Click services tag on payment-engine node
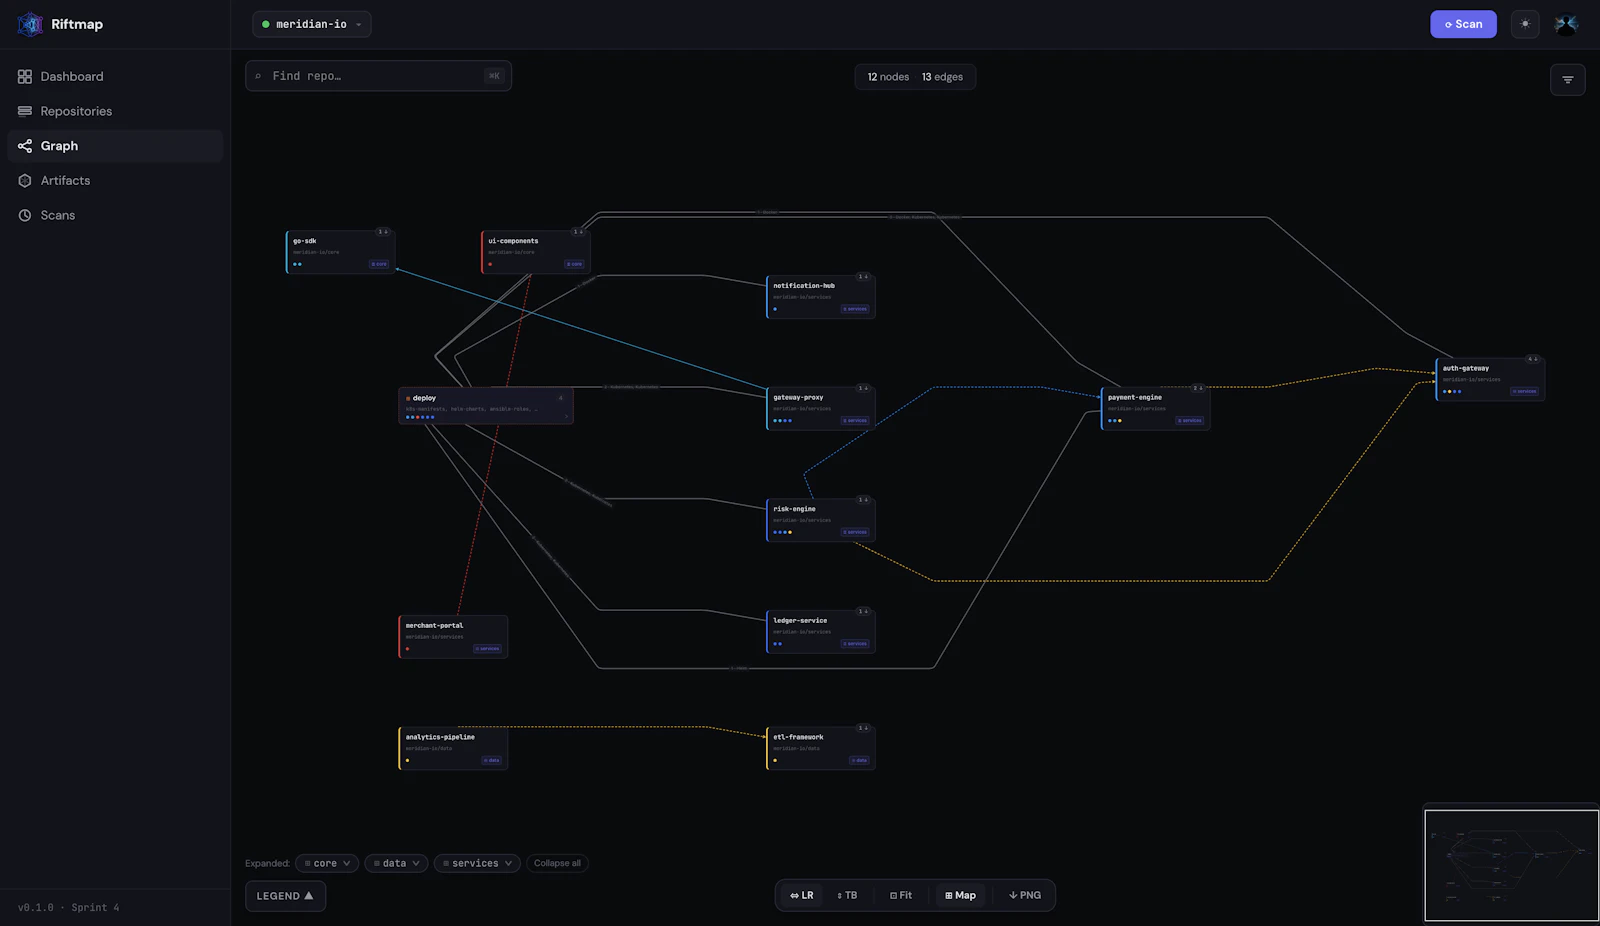The image size is (1600, 926). click(x=1190, y=421)
